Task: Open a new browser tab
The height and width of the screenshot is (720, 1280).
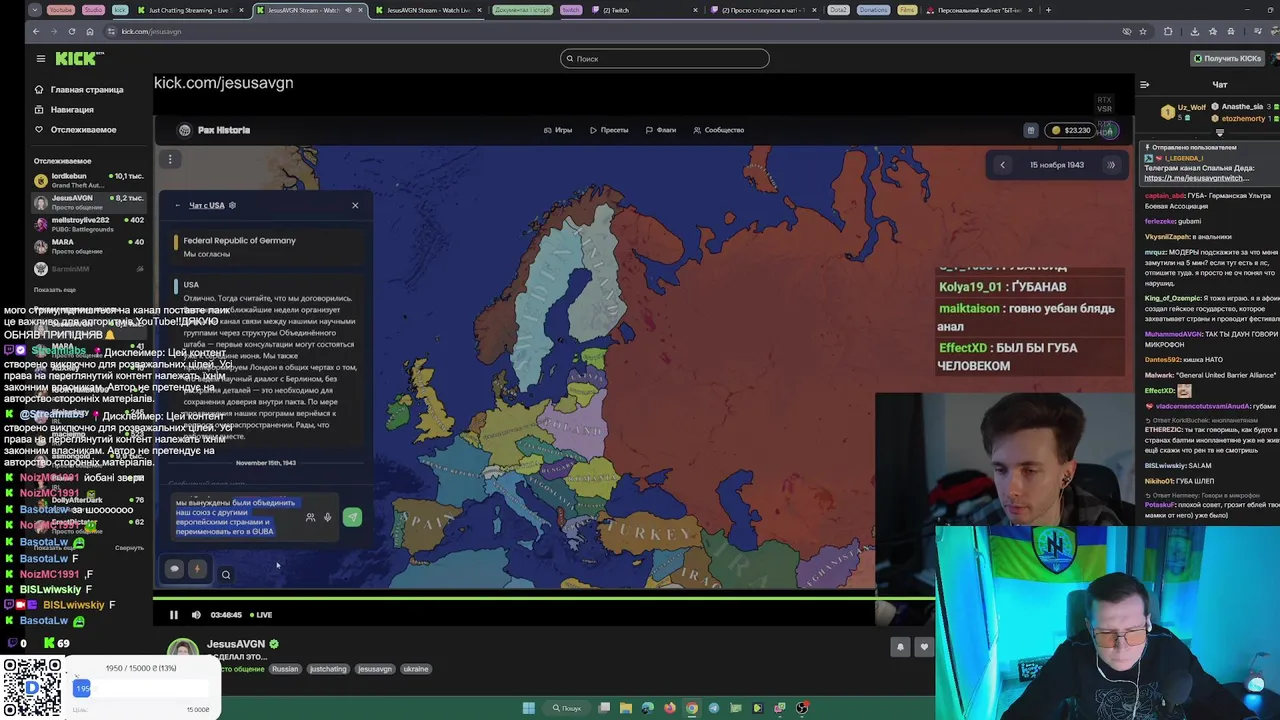Action: coord(1048,10)
